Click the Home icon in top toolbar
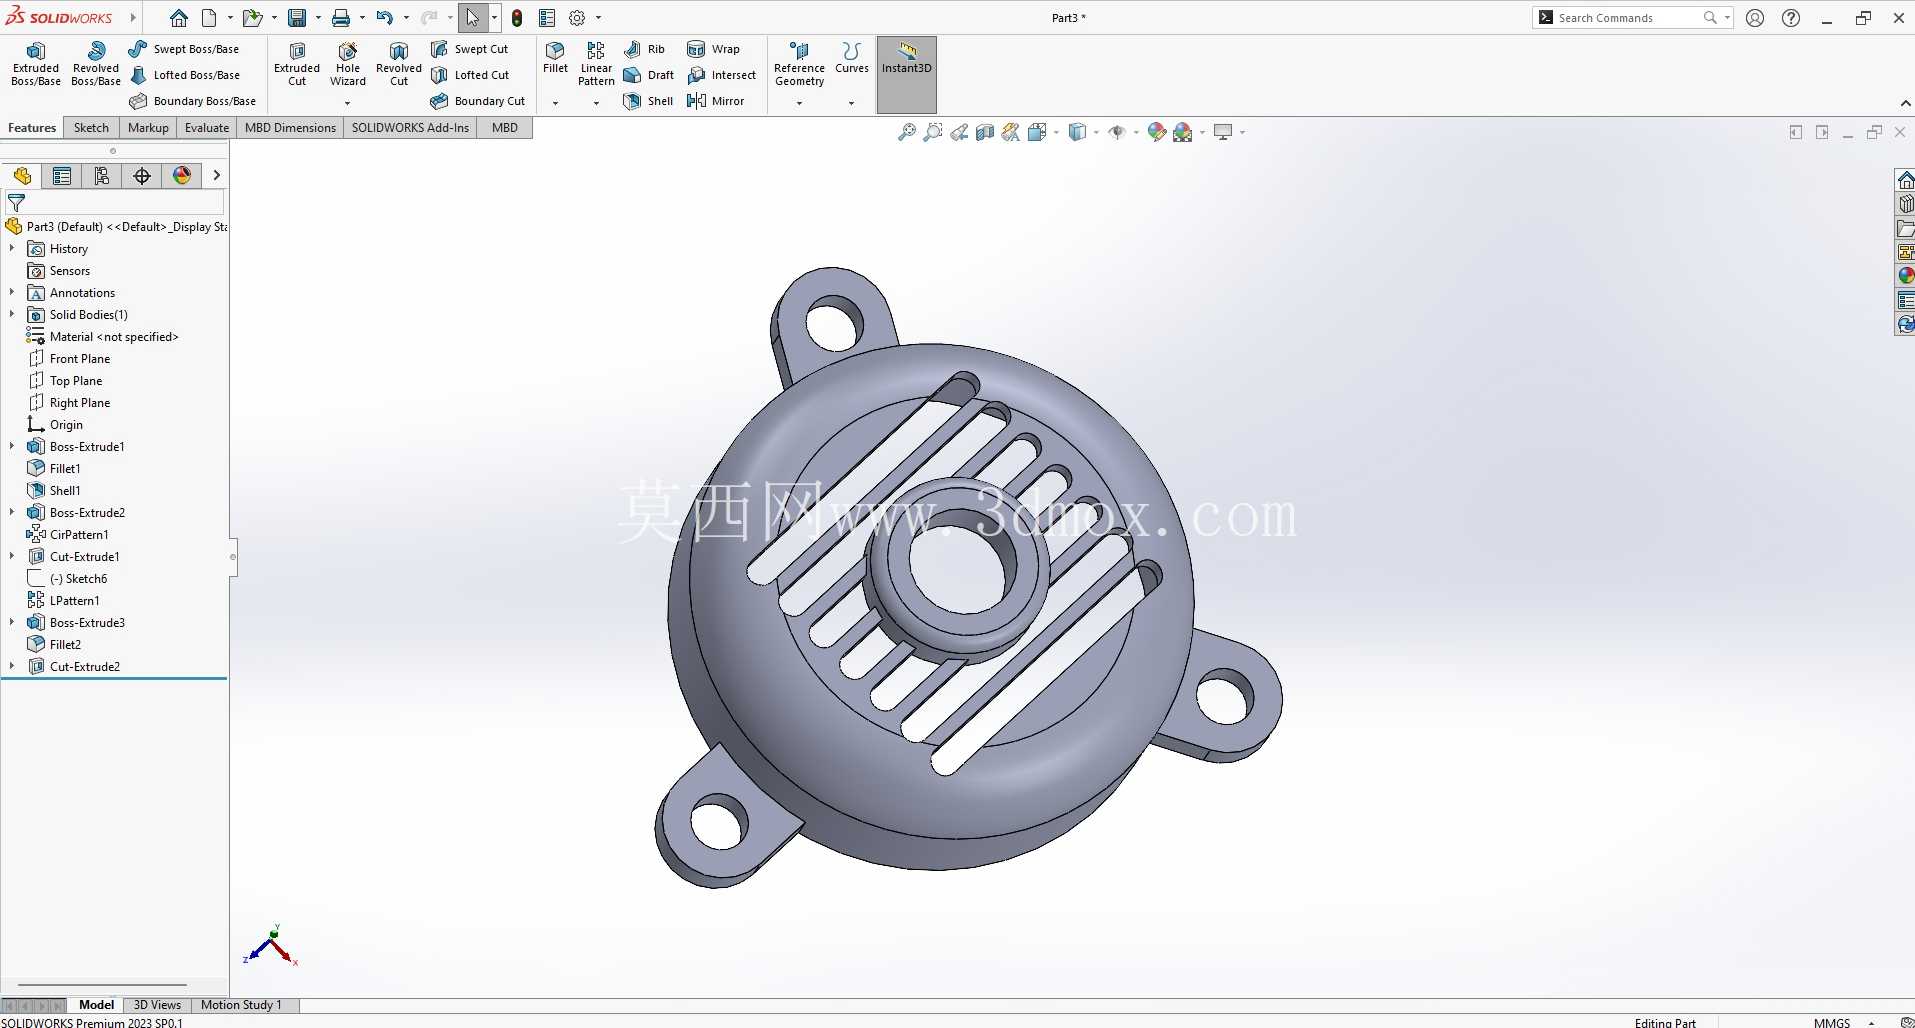 click(179, 18)
